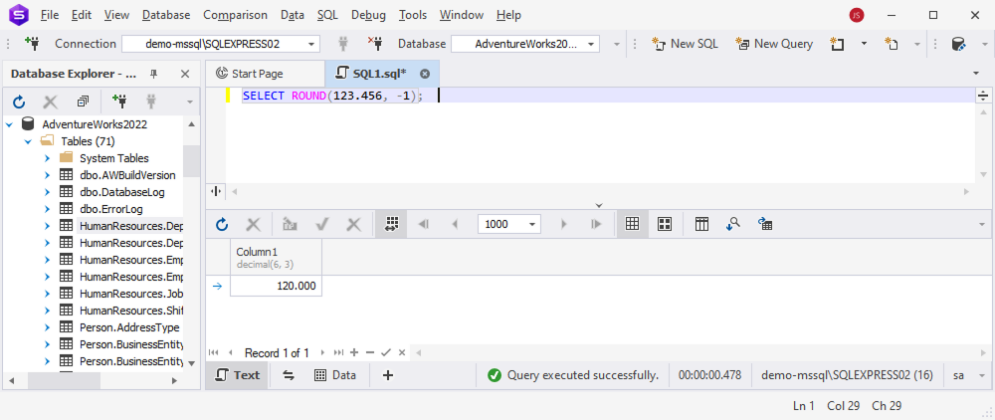Switch to the Start Page tab
Screen dimensions: 995x420
(258, 74)
